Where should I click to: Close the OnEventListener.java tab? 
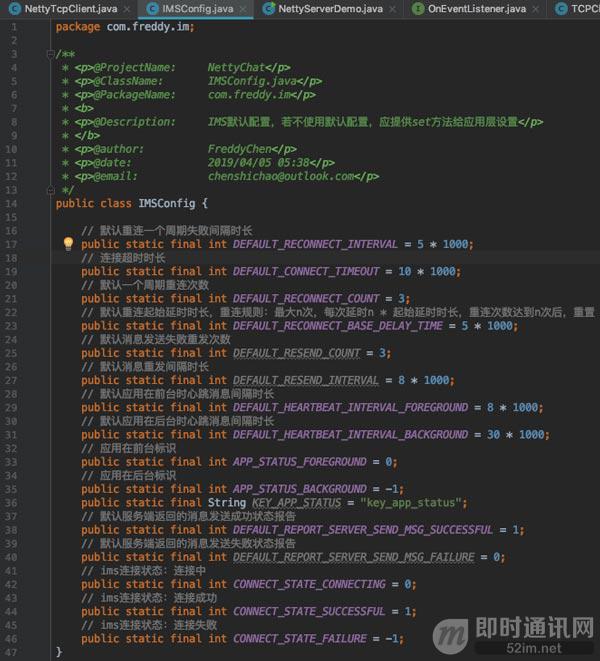(x=535, y=9)
